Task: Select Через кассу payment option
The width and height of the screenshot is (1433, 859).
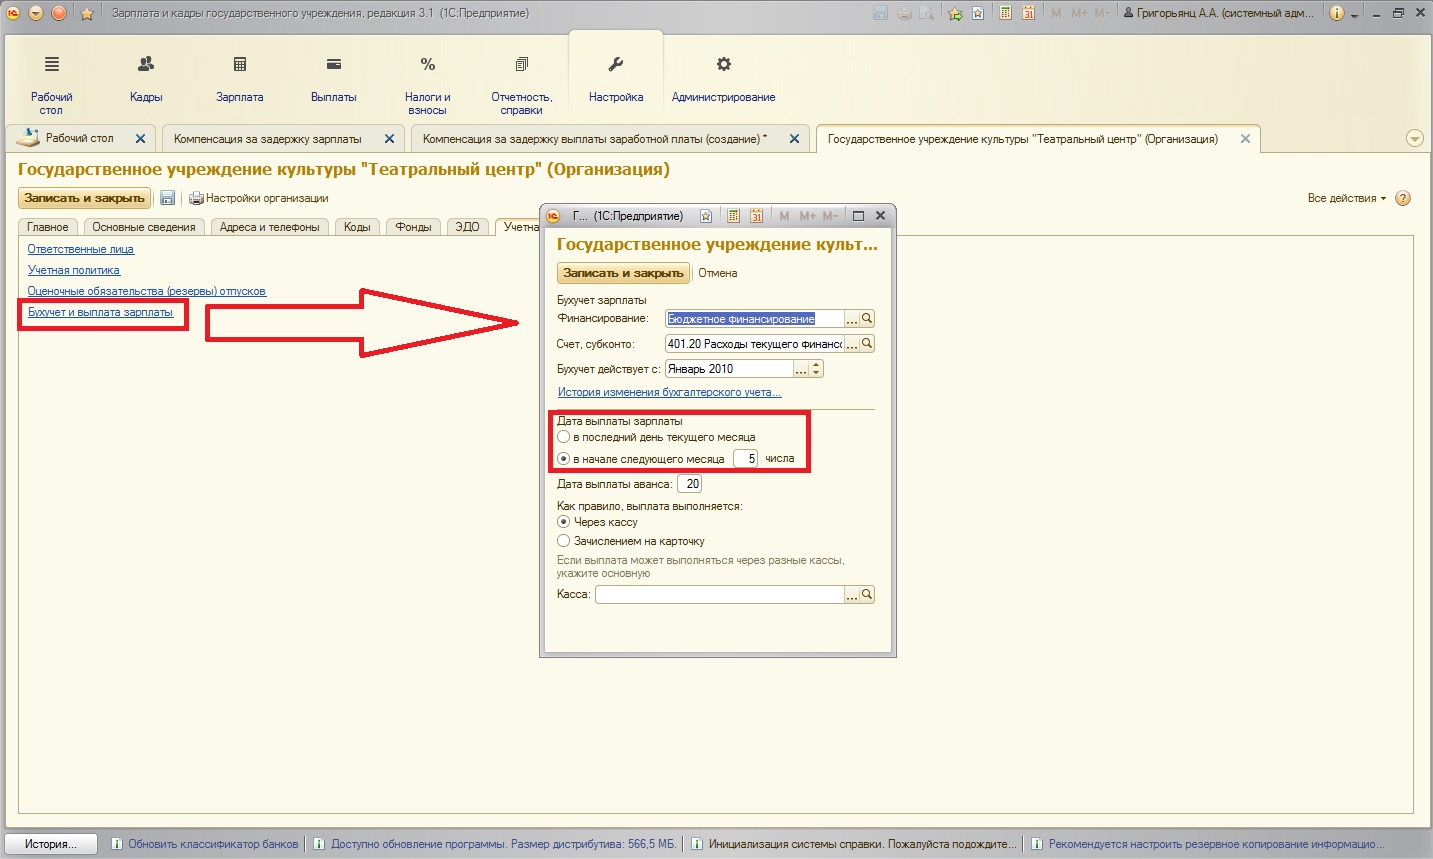Action: (x=564, y=522)
